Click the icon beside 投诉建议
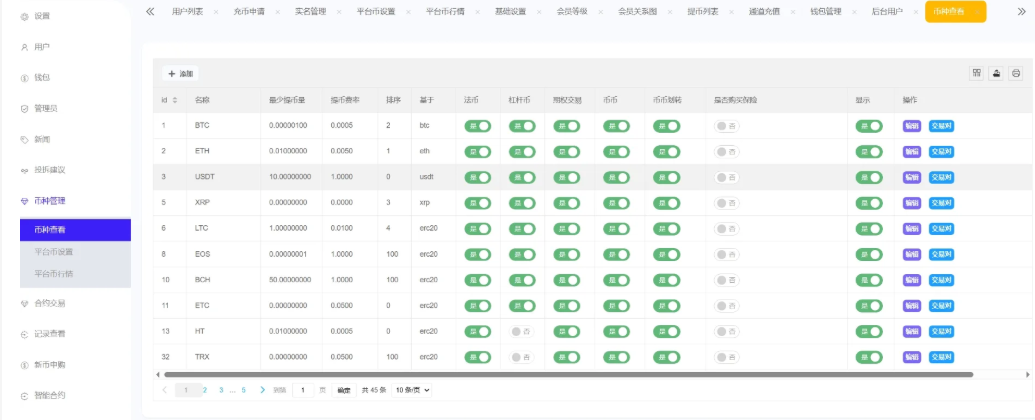The image size is (1035, 420). point(24,170)
